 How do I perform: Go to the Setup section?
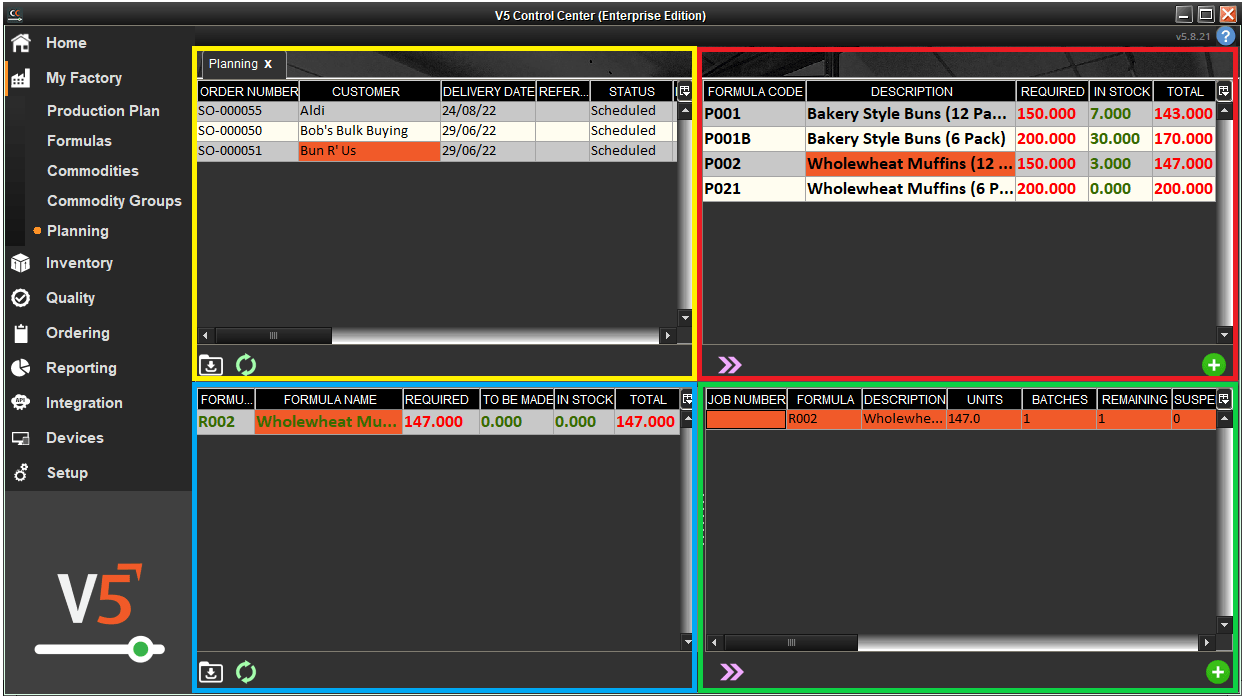65,472
